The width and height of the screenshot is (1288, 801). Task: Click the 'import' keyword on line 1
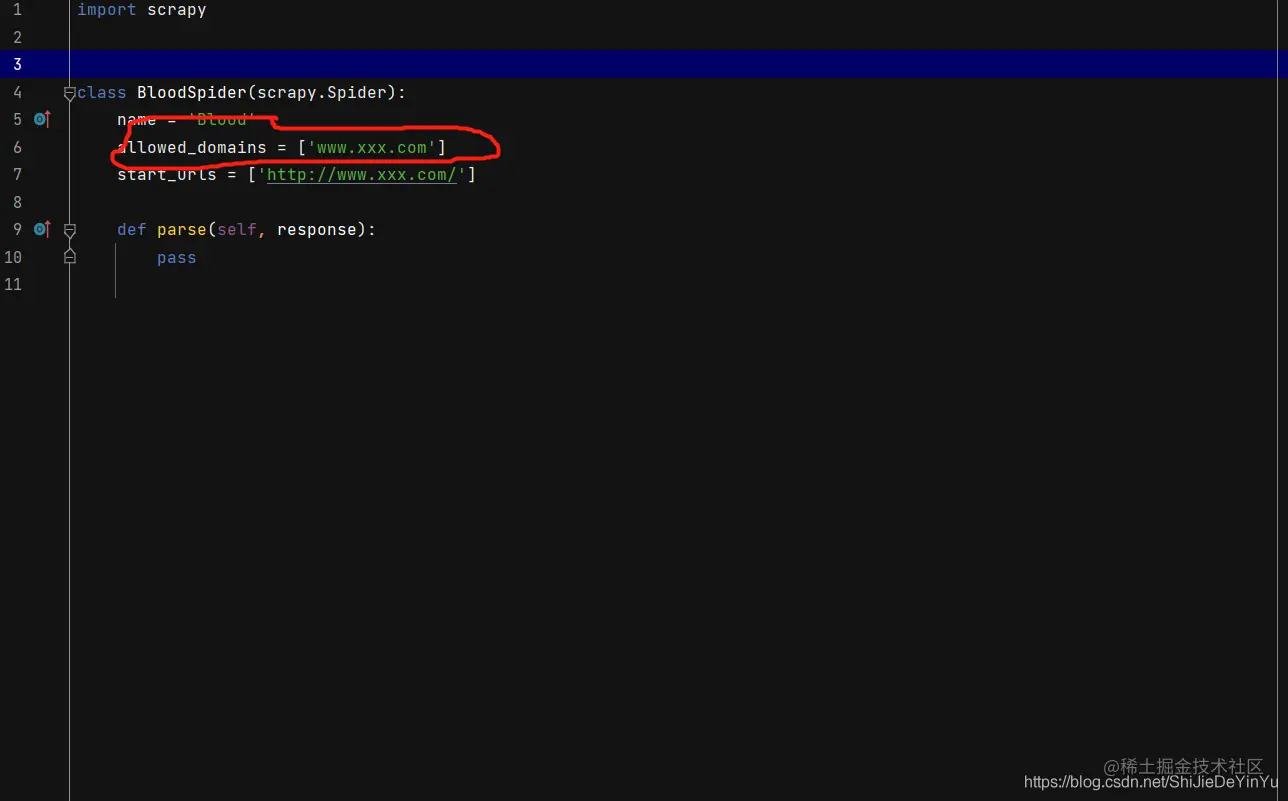tap(107, 10)
